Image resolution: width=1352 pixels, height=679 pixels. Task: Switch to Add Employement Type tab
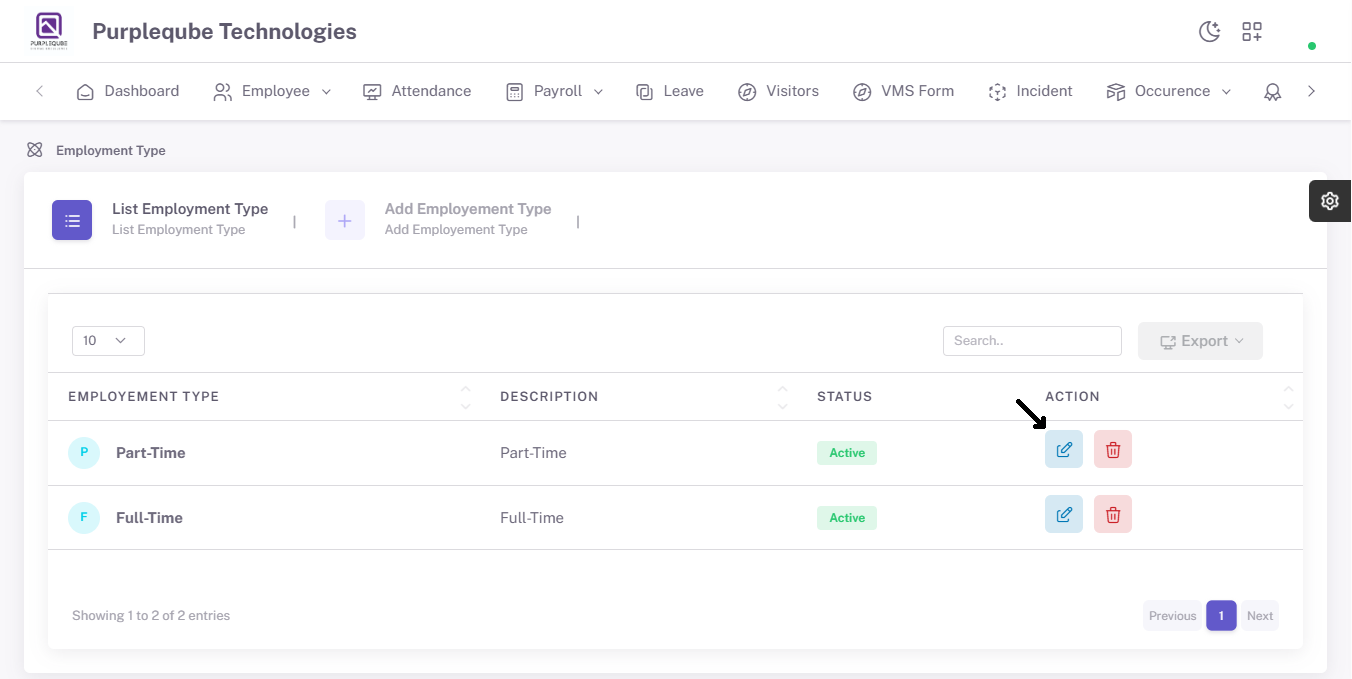[438, 219]
